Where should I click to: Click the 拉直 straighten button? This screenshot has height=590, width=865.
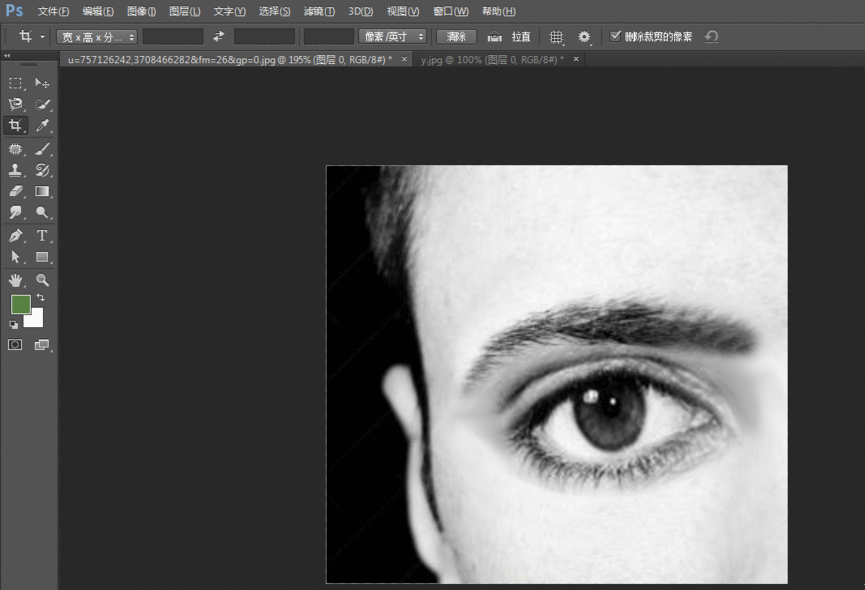point(509,37)
